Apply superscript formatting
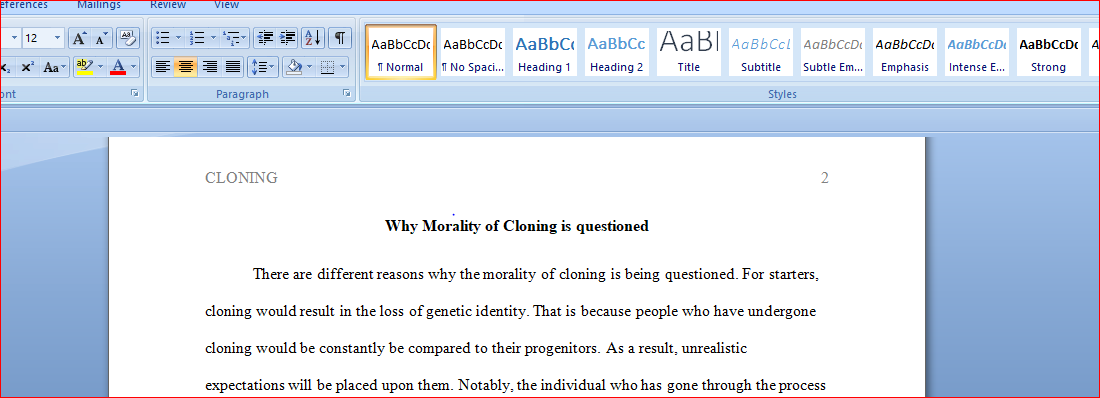1100x398 pixels. click(27, 67)
